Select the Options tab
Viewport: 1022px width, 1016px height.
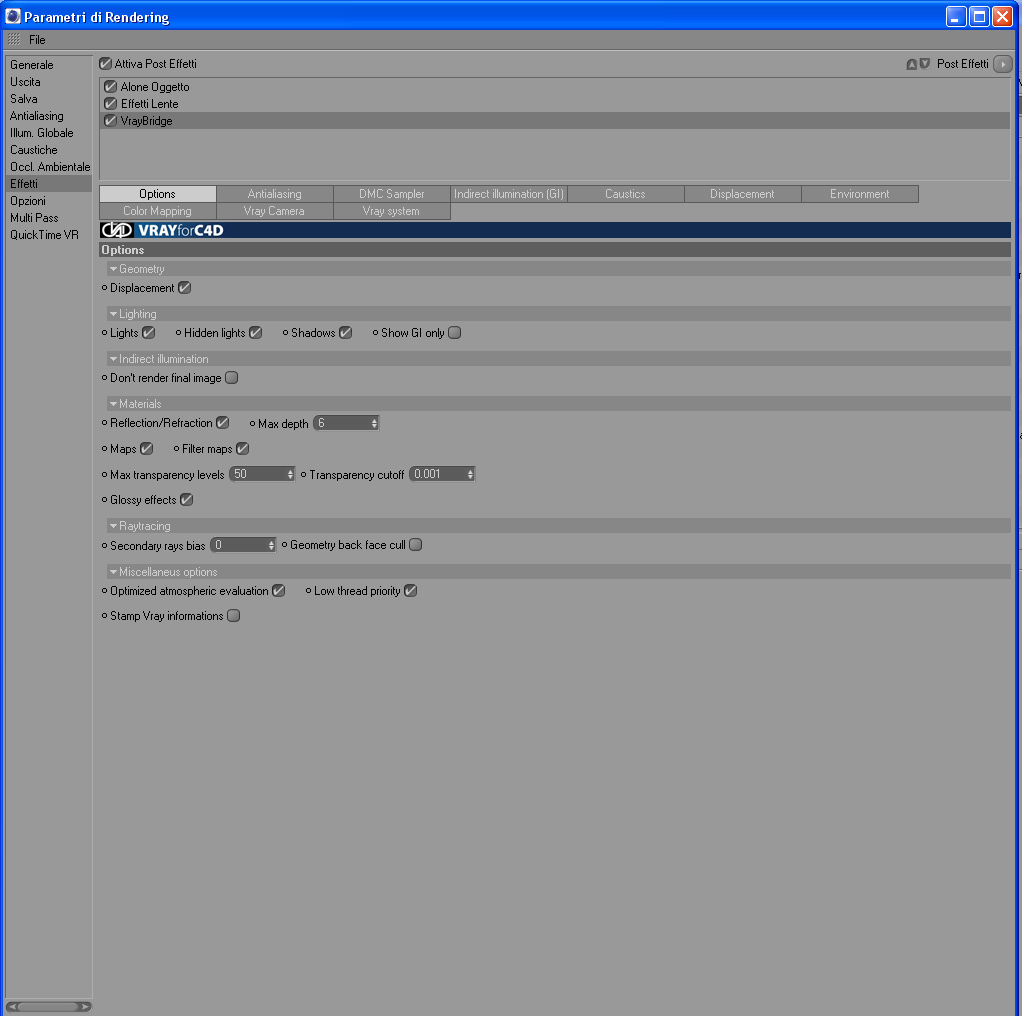coord(158,194)
